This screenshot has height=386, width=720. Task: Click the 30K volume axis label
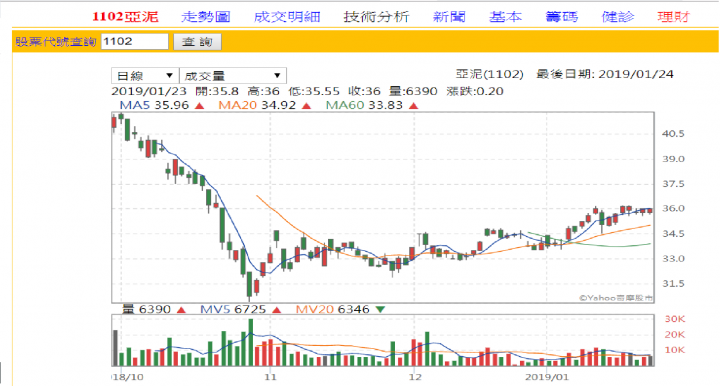(x=675, y=319)
